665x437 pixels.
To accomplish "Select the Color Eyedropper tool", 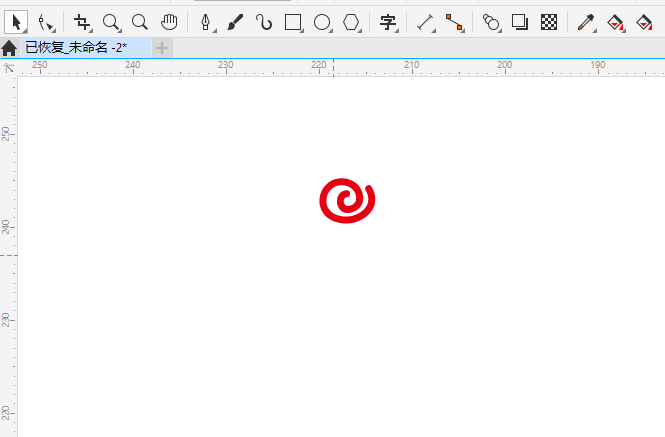I will click(587, 22).
